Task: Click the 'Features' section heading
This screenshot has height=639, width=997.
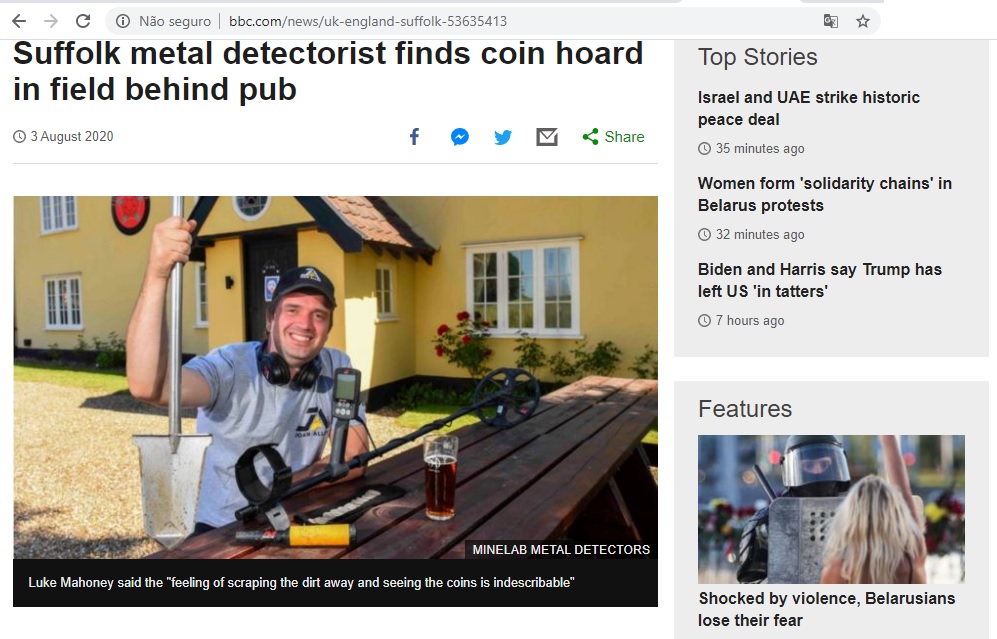Action: [x=745, y=409]
